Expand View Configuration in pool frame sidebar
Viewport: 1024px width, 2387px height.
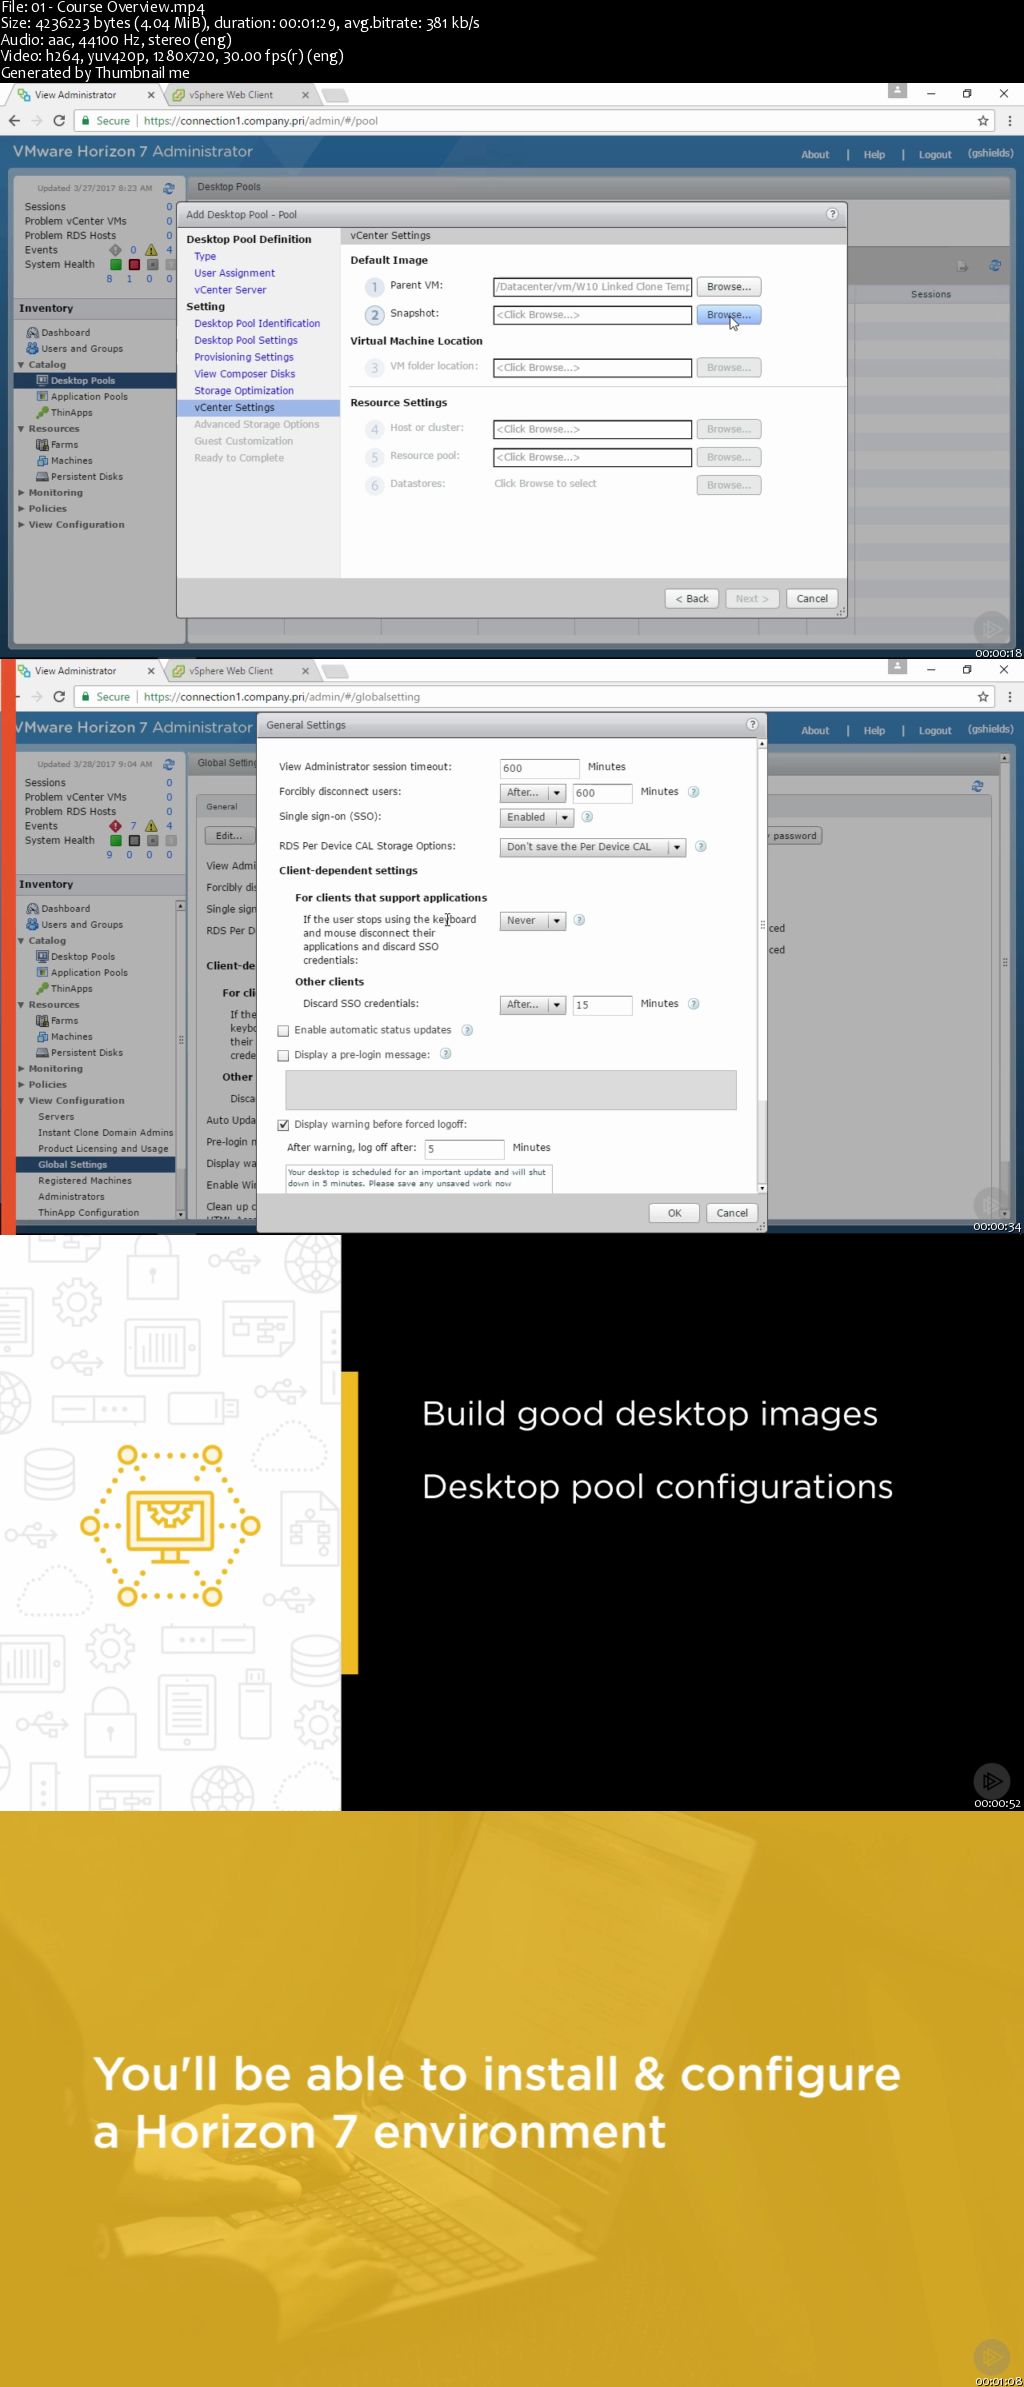[x=21, y=524]
